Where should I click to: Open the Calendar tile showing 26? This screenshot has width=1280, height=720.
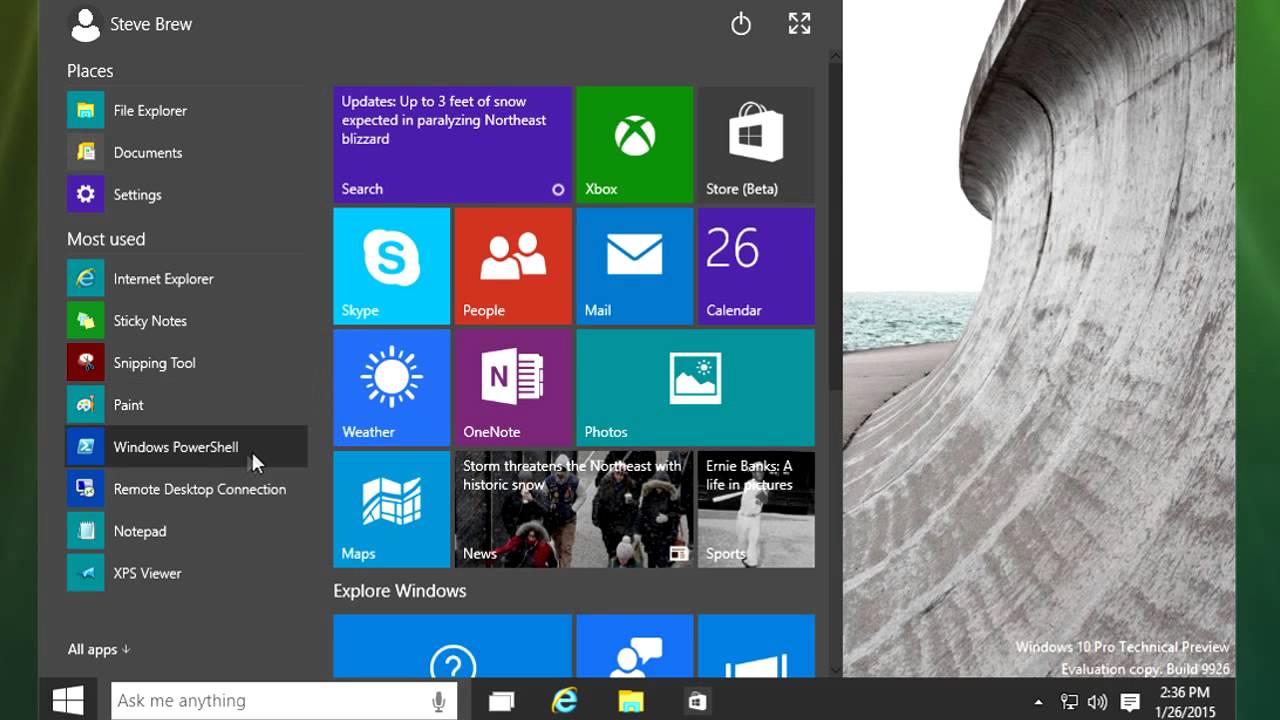click(756, 266)
